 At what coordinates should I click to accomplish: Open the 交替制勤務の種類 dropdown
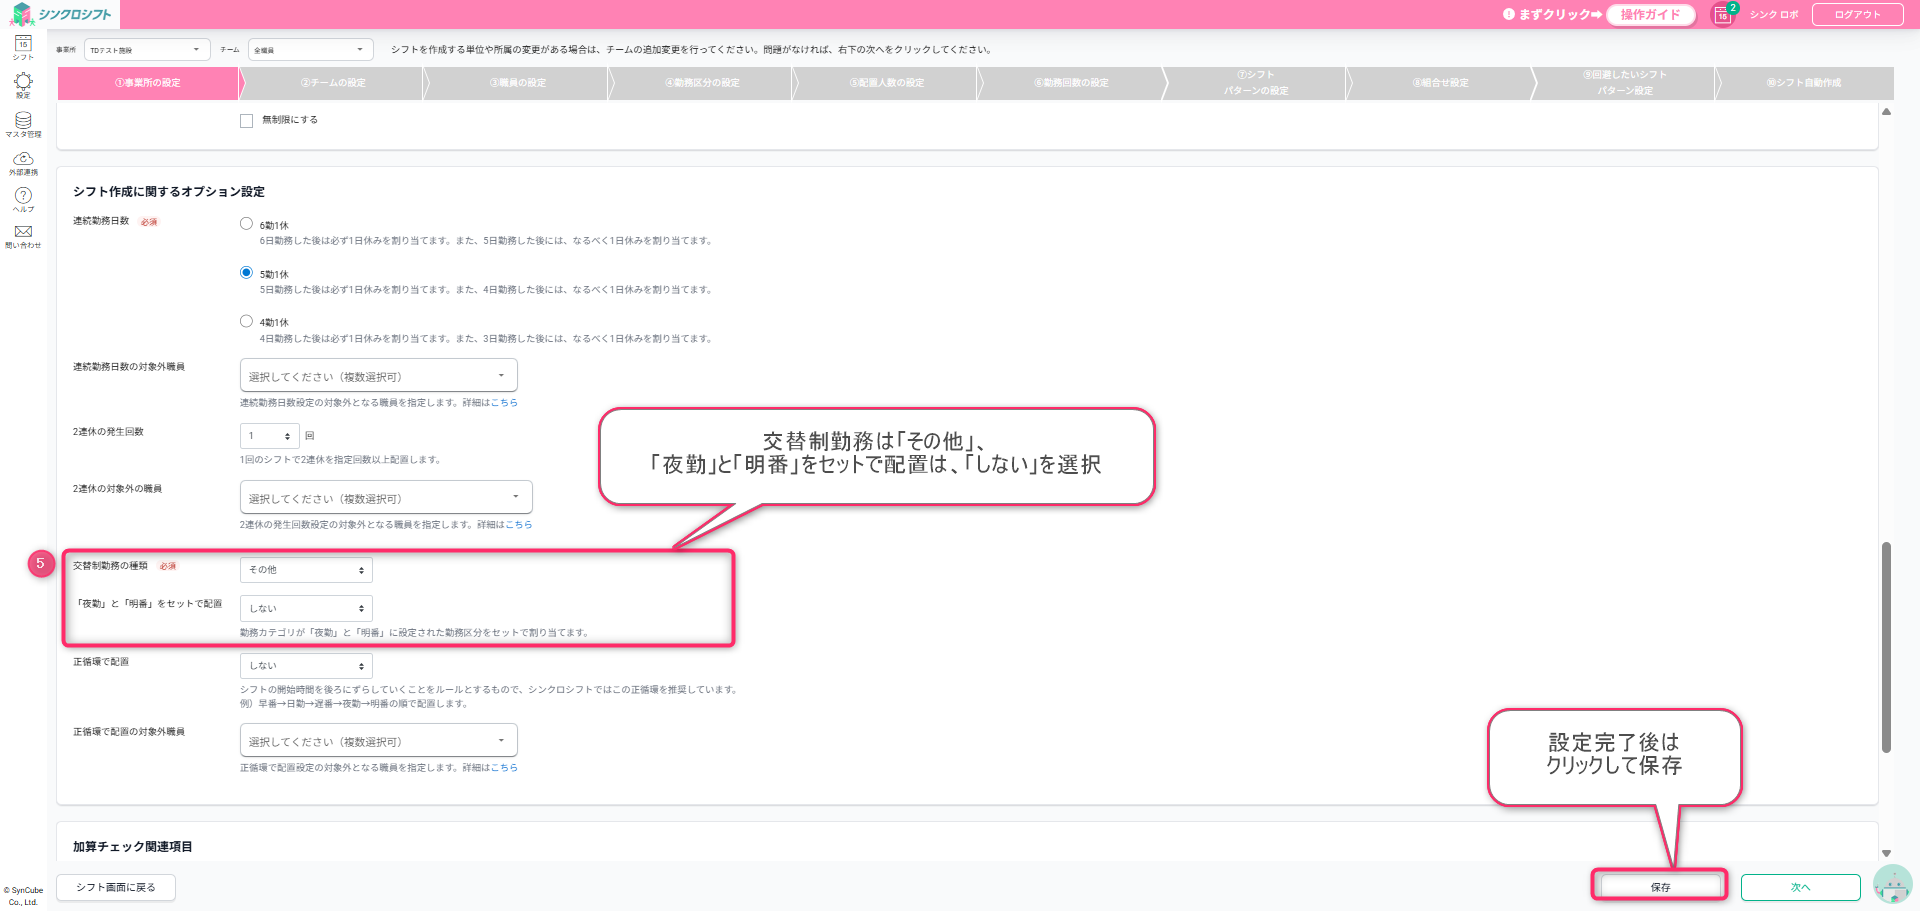pos(306,570)
